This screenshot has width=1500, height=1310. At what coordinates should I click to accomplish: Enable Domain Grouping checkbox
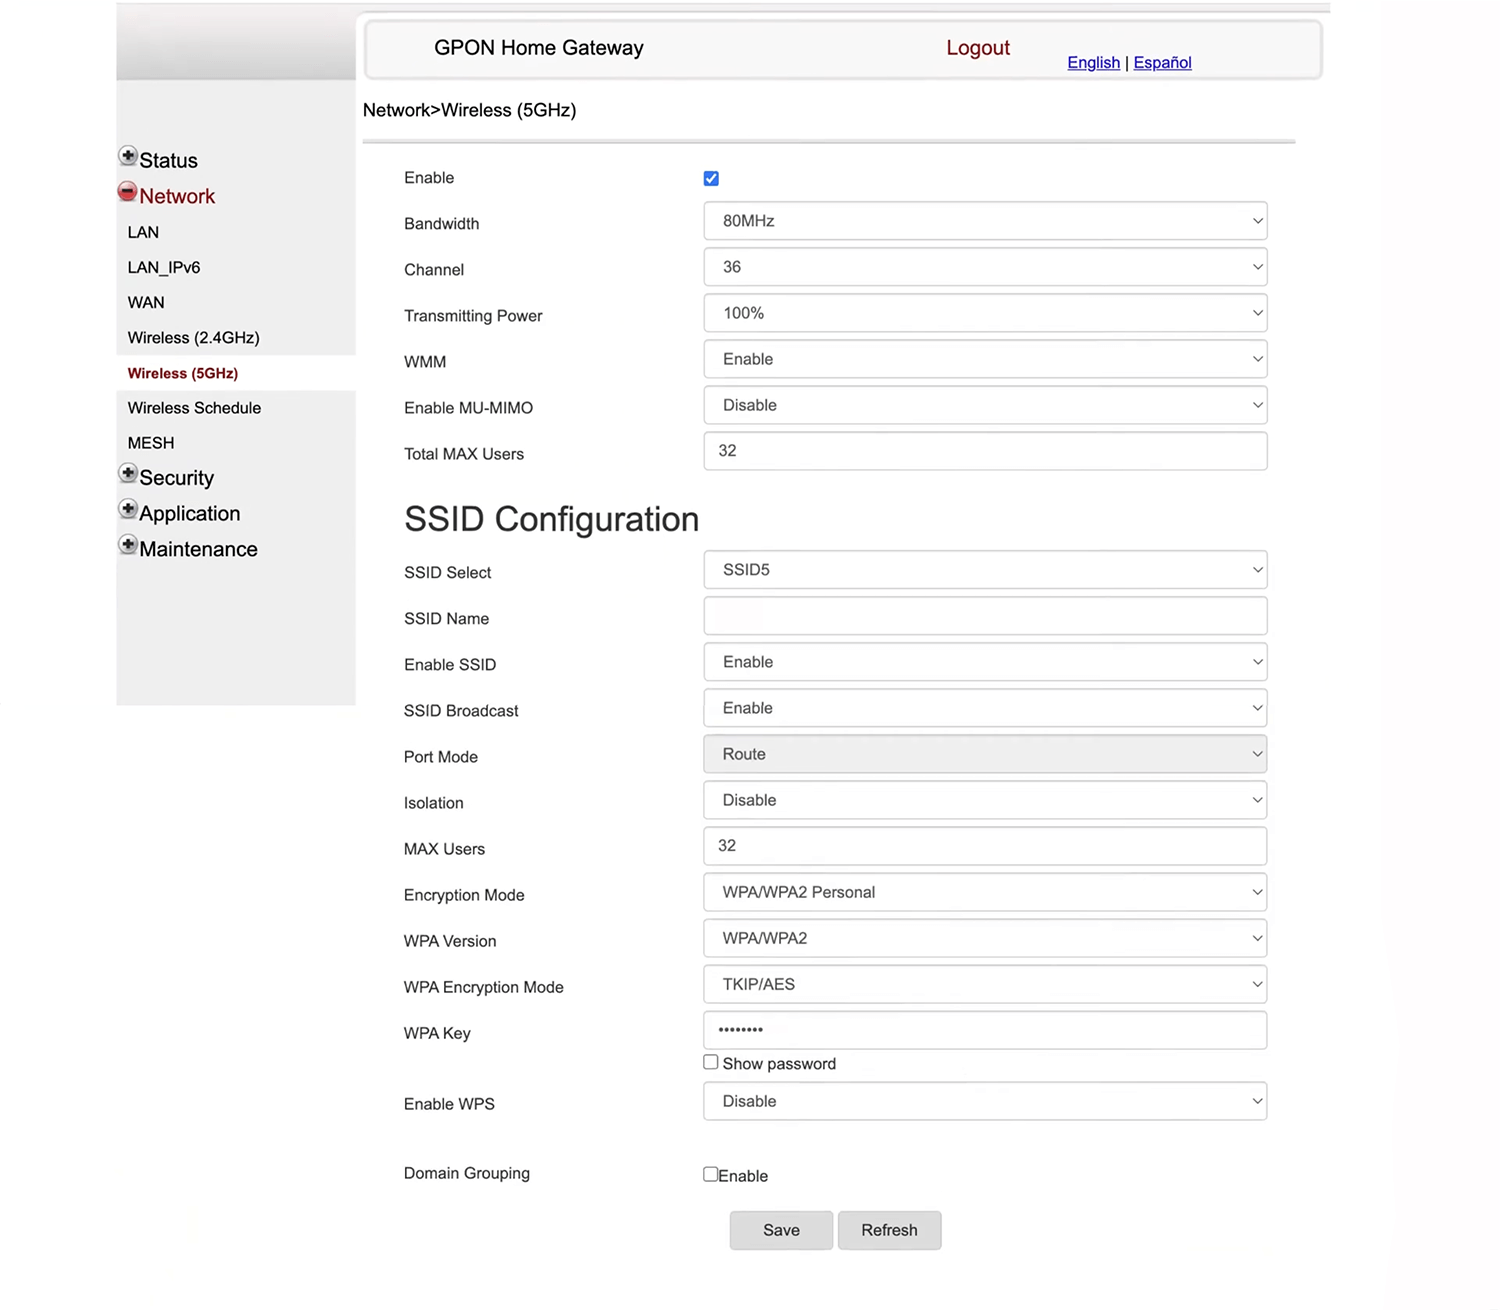coord(711,1174)
